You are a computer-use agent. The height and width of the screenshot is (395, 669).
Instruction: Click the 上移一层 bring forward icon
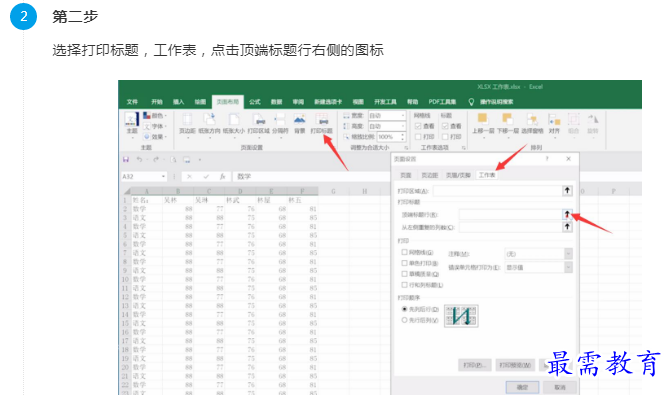[483, 124]
